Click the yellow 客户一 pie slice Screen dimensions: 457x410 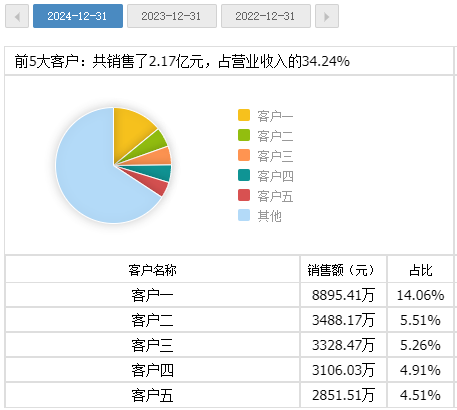coord(132,130)
